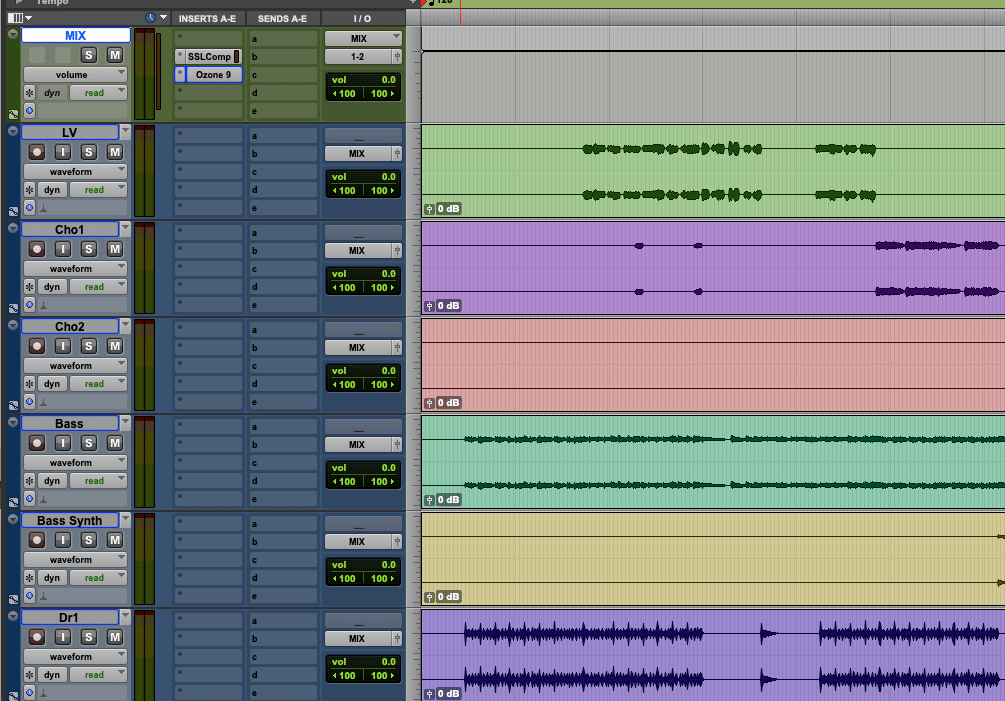Click the freeze snowflake icon on Cho2 track
Viewport: 1005px width, 701px height.
[29, 384]
